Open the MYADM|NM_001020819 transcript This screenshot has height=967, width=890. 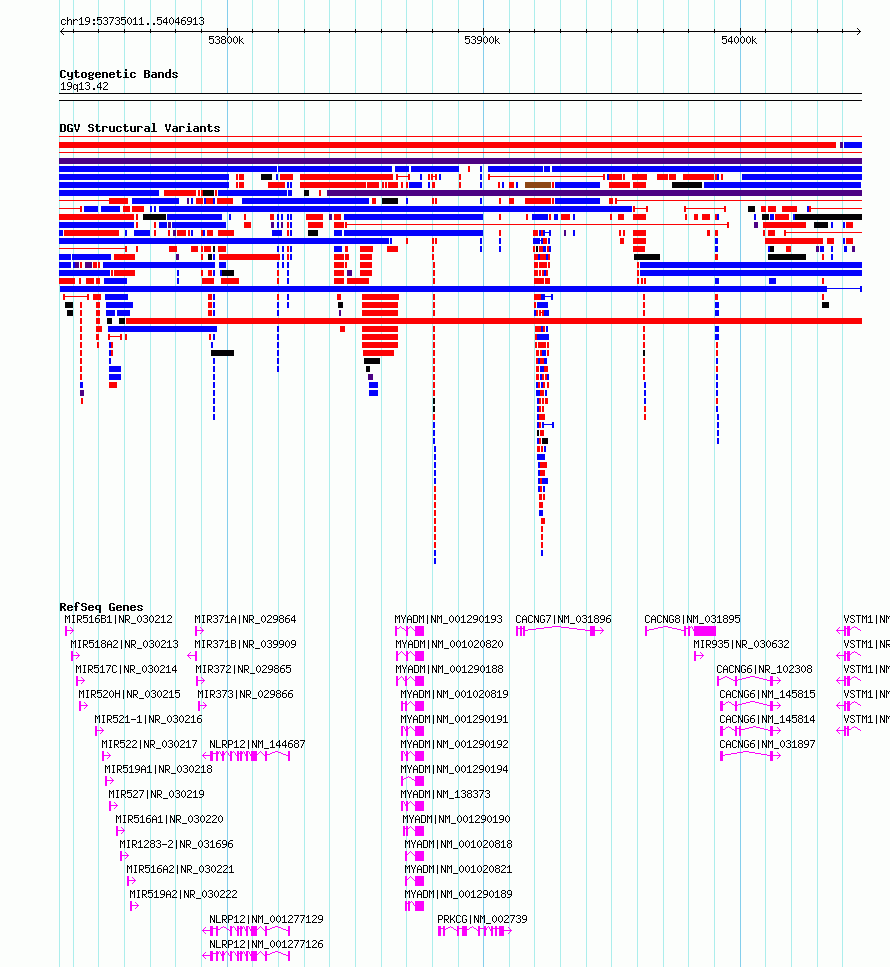coord(455,694)
